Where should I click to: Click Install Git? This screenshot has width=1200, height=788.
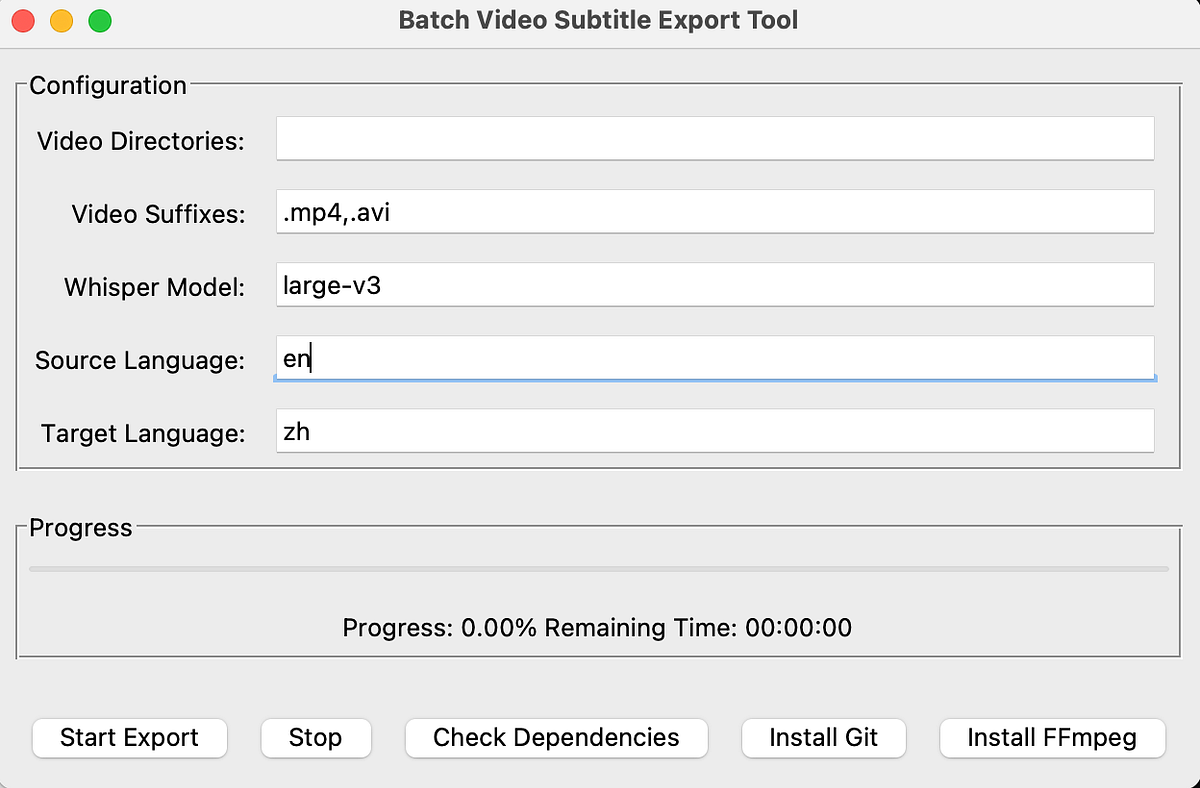(823, 738)
